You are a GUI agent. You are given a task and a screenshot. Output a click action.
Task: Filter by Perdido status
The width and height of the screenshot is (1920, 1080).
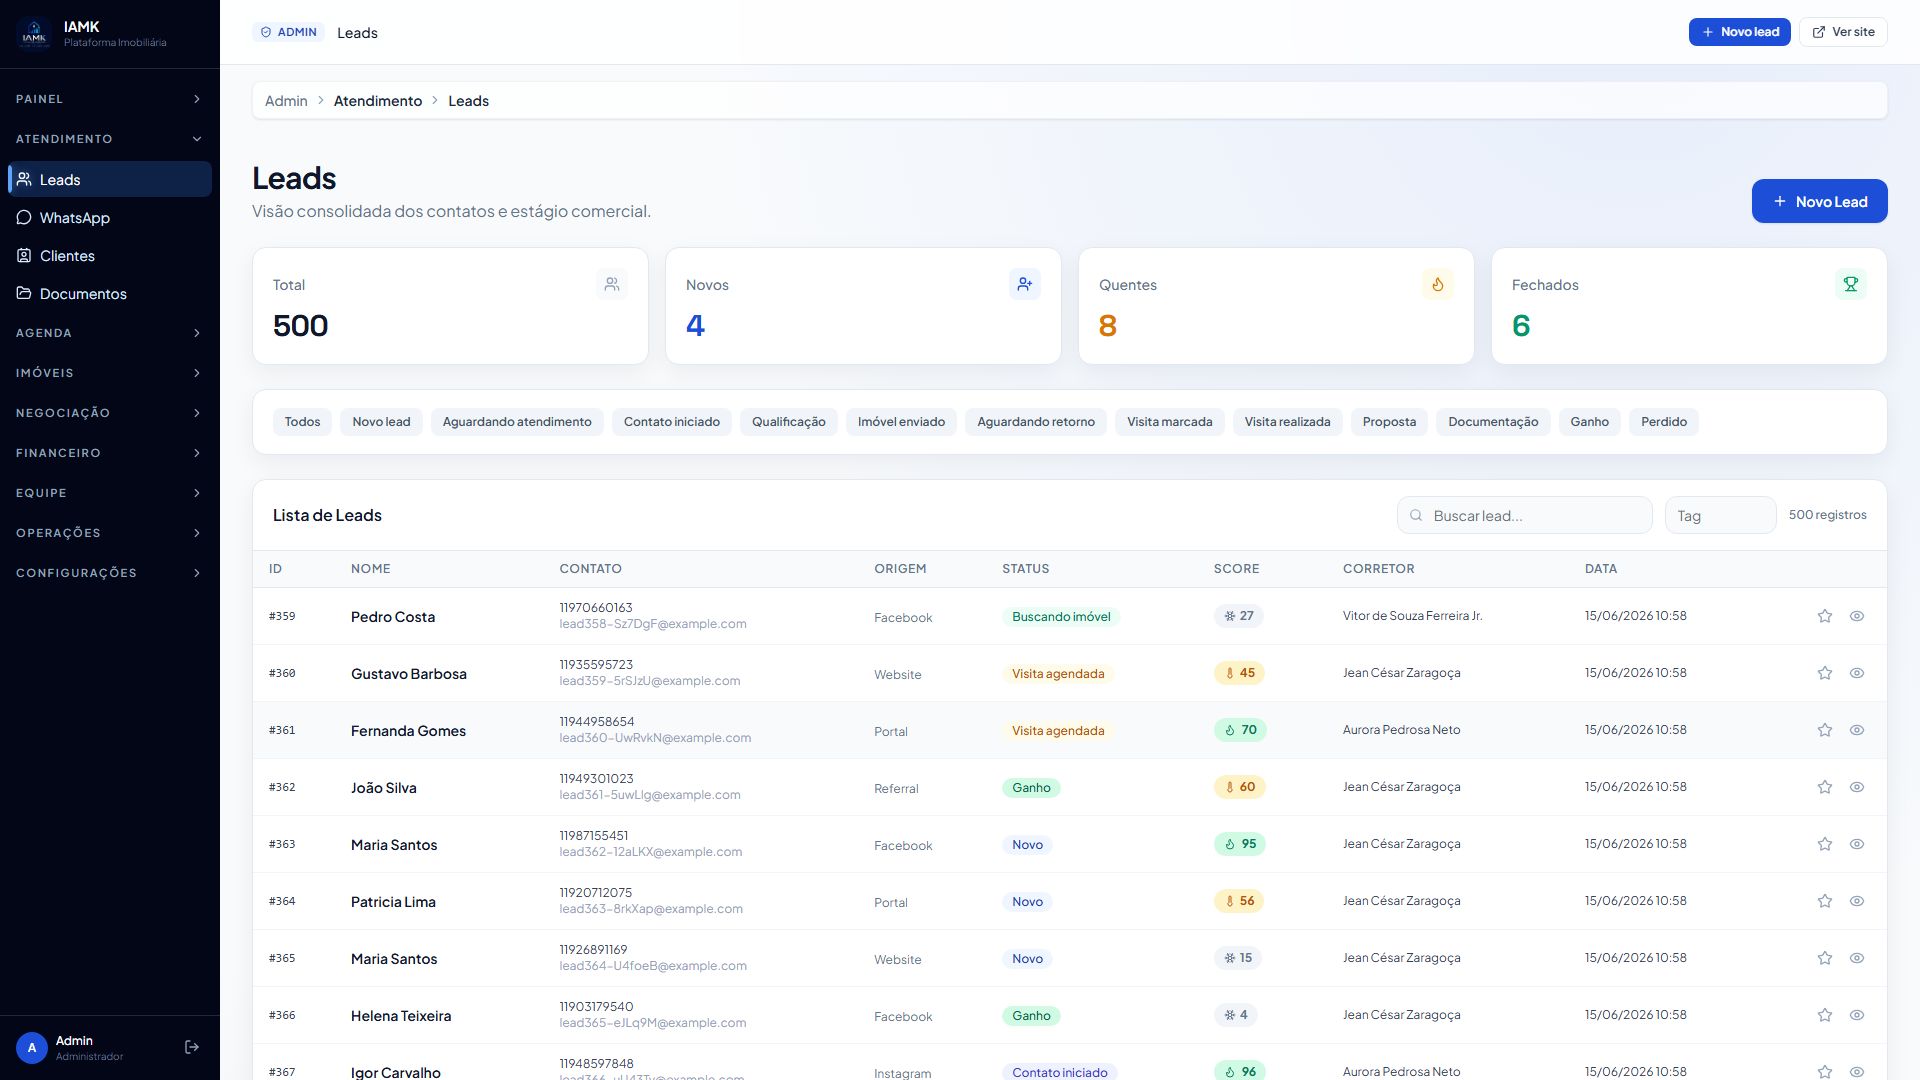(1664, 422)
